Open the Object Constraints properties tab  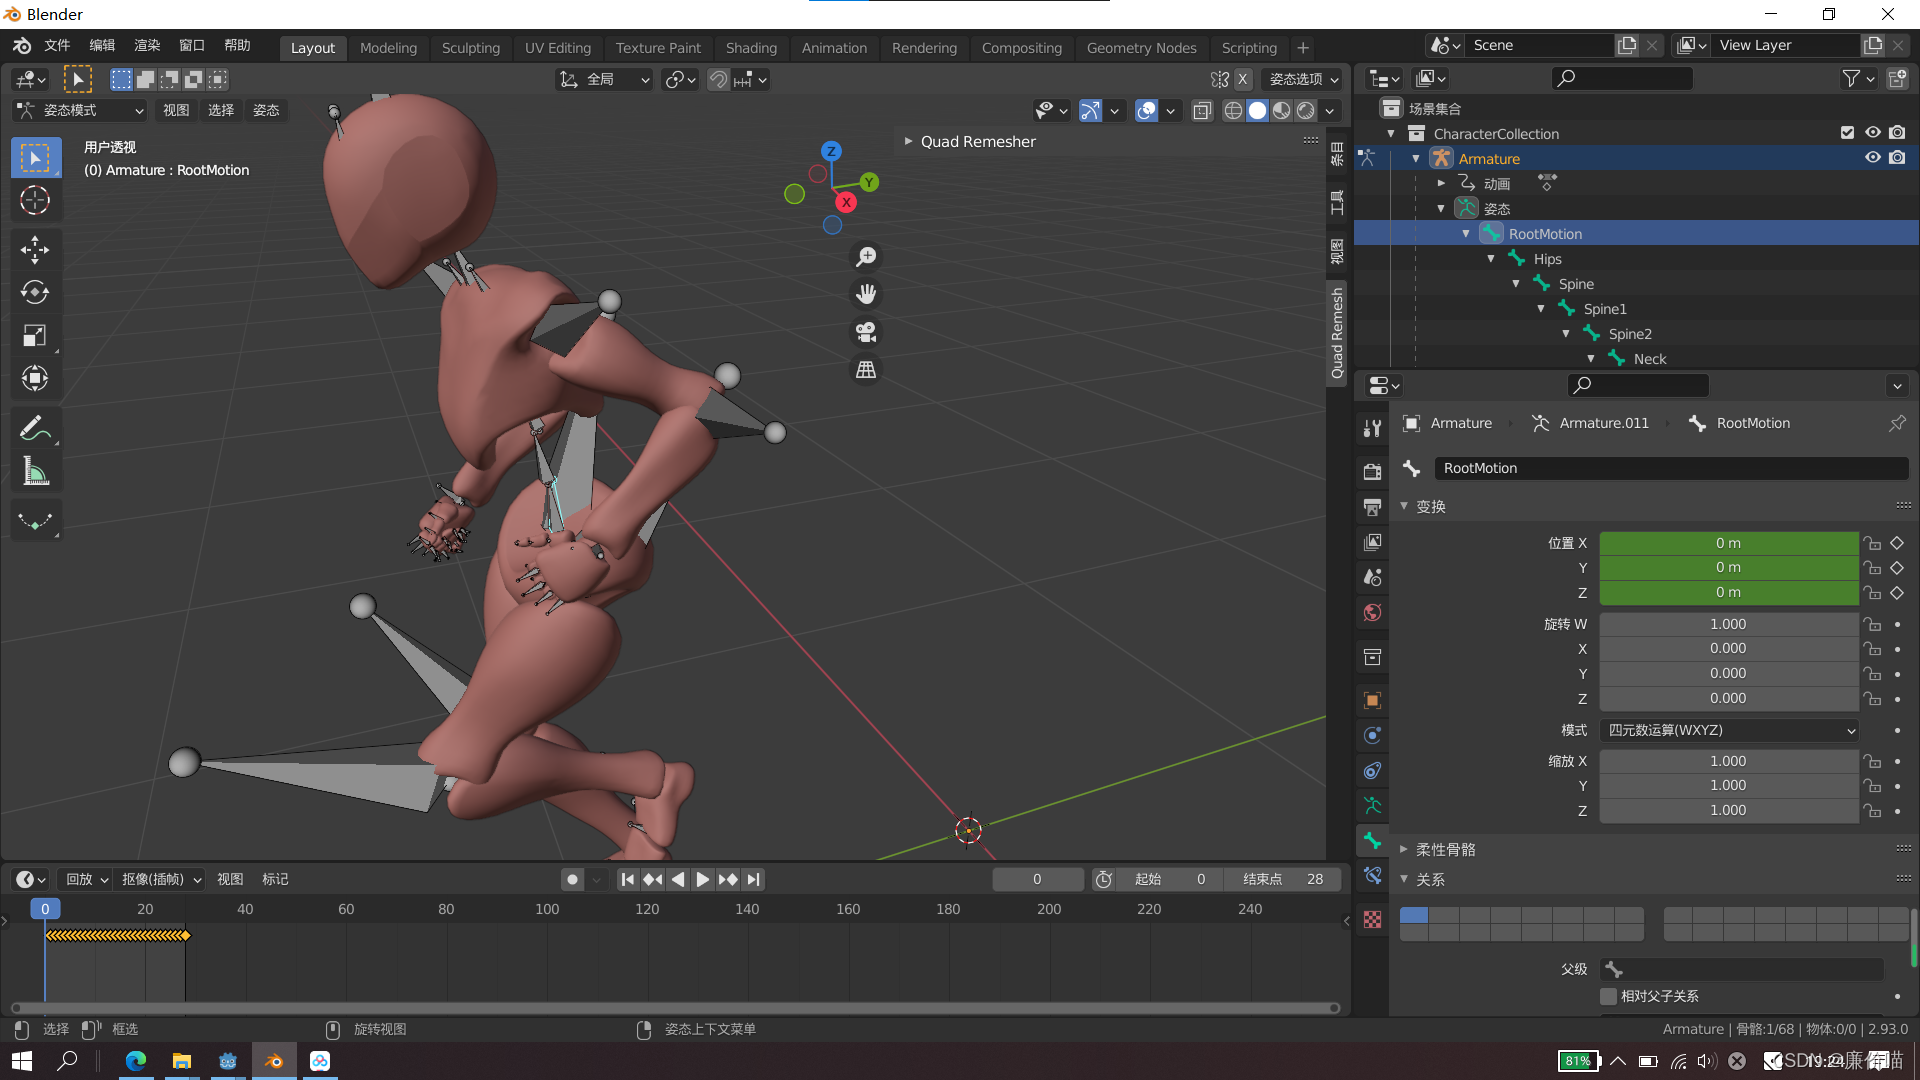coord(1372,770)
